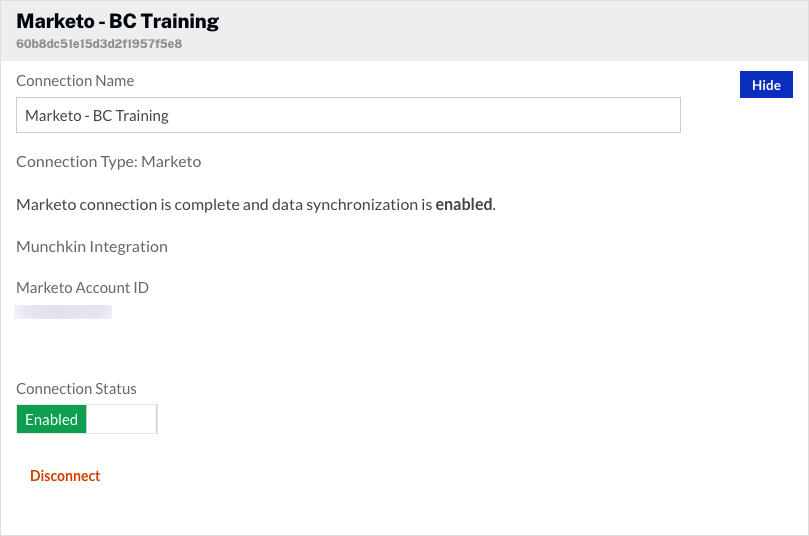Image resolution: width=809 pixels, height=536 pixels.
Task: Click the Disconnect link
Action: [65, 476]
